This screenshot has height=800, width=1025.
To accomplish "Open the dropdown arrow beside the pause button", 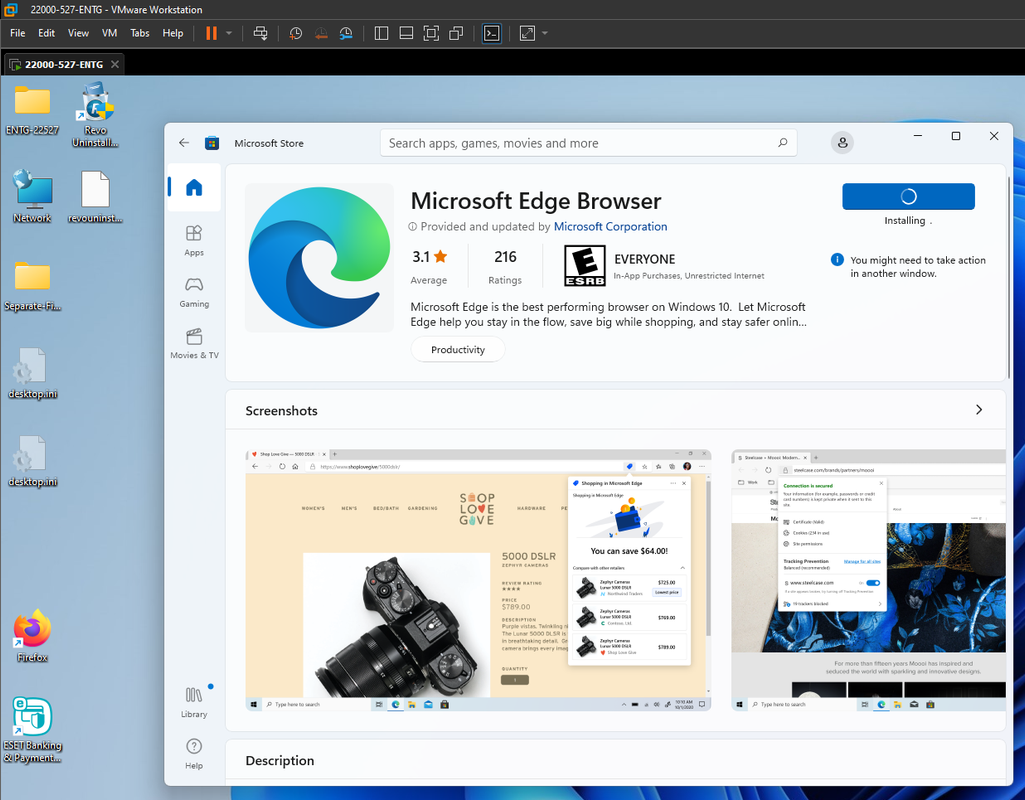I will point(229,33).
